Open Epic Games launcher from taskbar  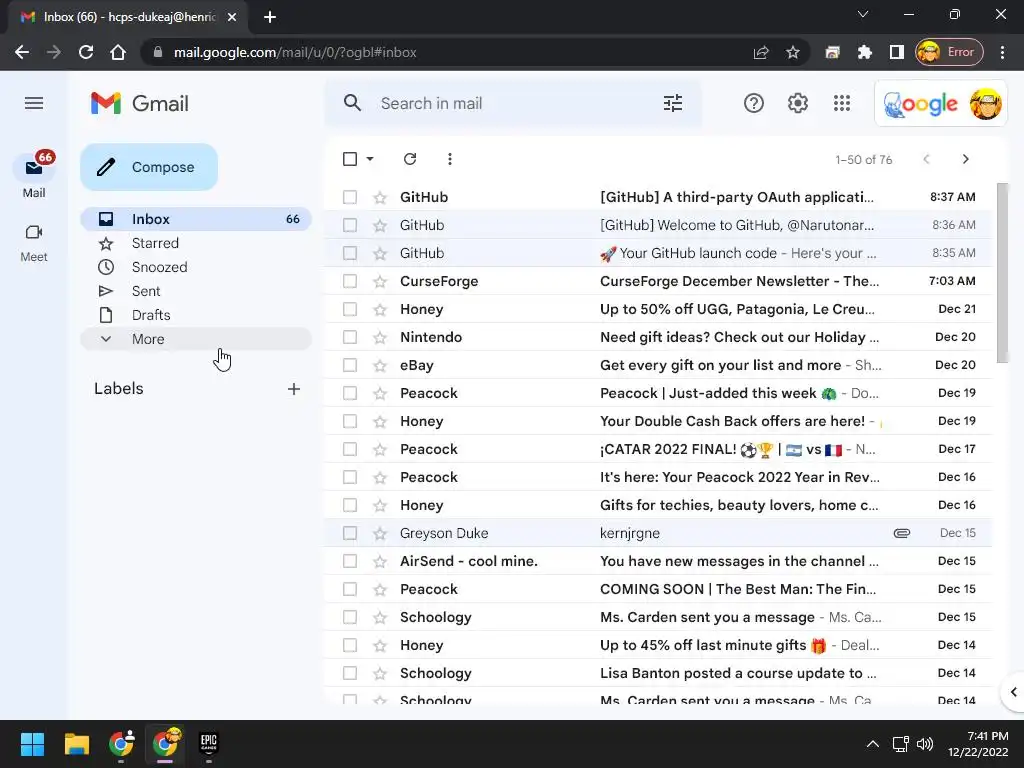point(208,744)
